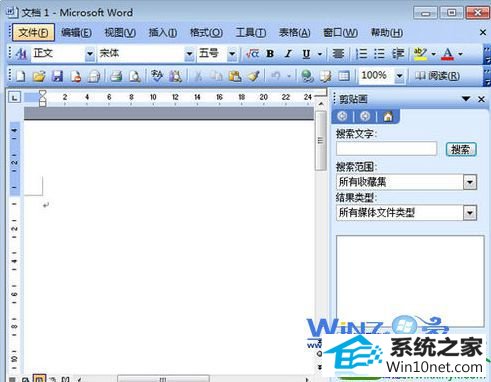
Task: Open the 表格(A) menu
Action: (294, 33)
